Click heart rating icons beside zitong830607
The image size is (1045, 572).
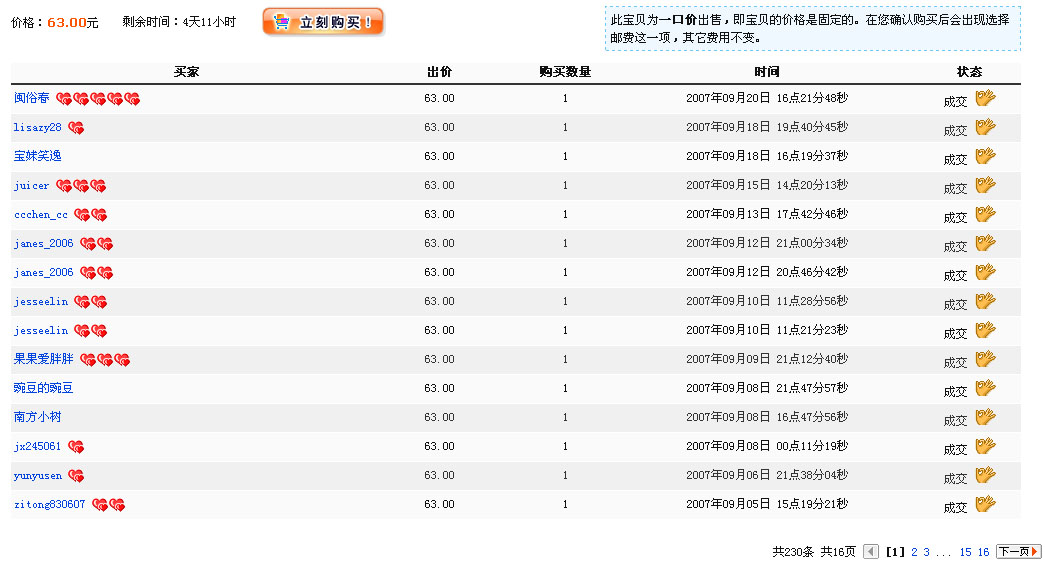coord(109,505)
